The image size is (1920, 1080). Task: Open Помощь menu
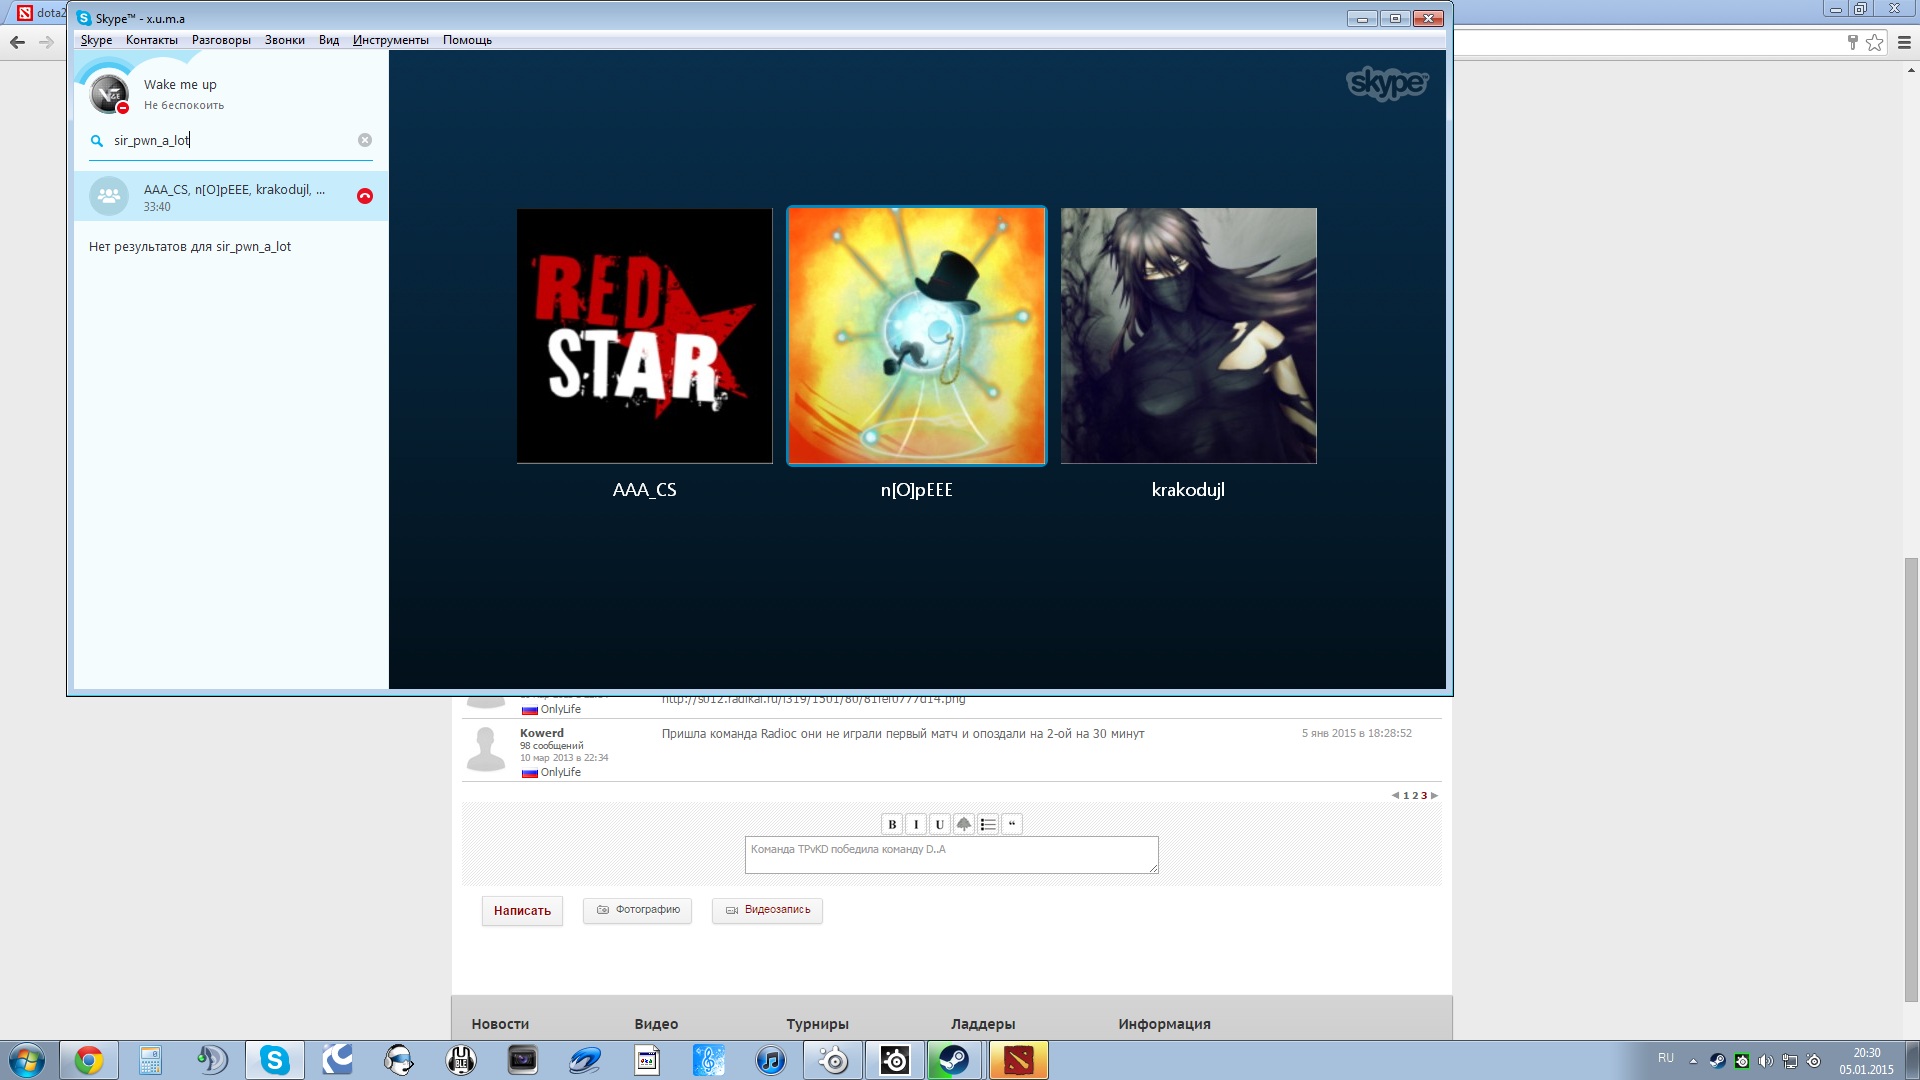click(467, 40)
